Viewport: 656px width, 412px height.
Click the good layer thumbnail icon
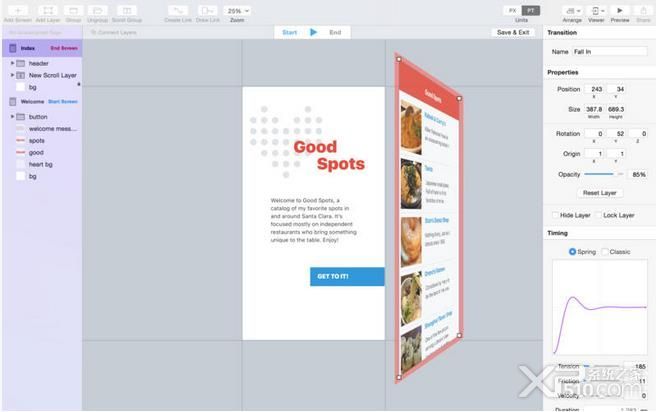pos(20,153)
